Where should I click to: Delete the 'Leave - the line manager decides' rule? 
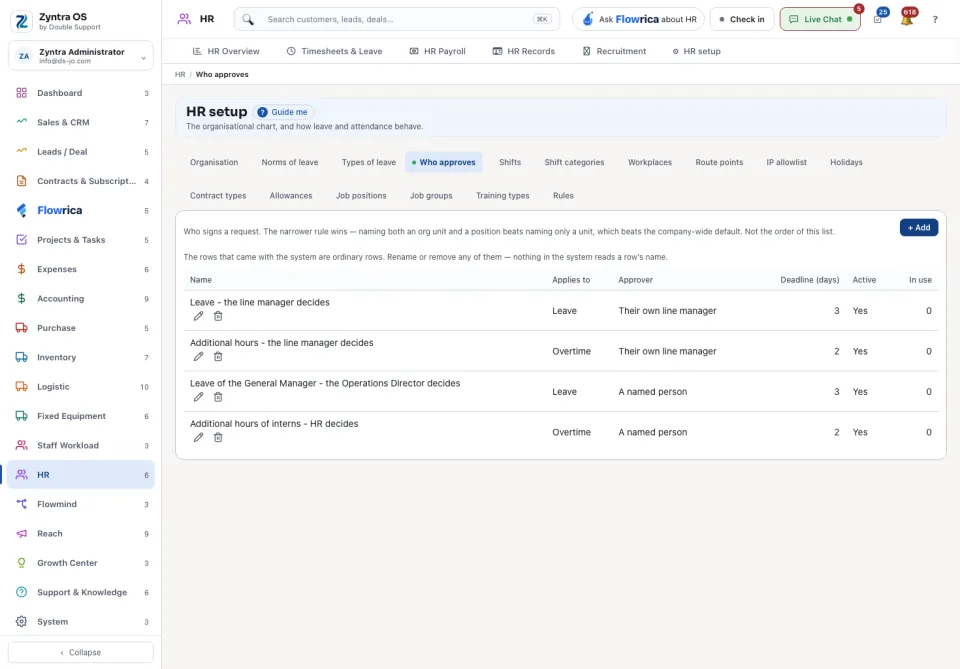pos(218,316)
